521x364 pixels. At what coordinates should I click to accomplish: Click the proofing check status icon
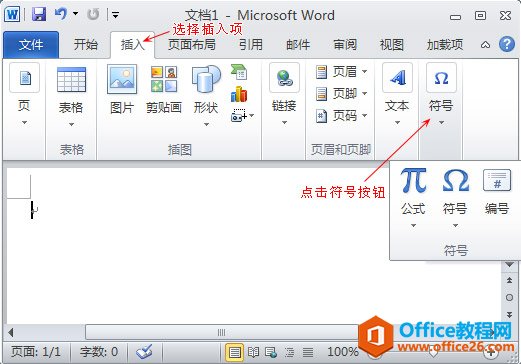click(144, 352)
